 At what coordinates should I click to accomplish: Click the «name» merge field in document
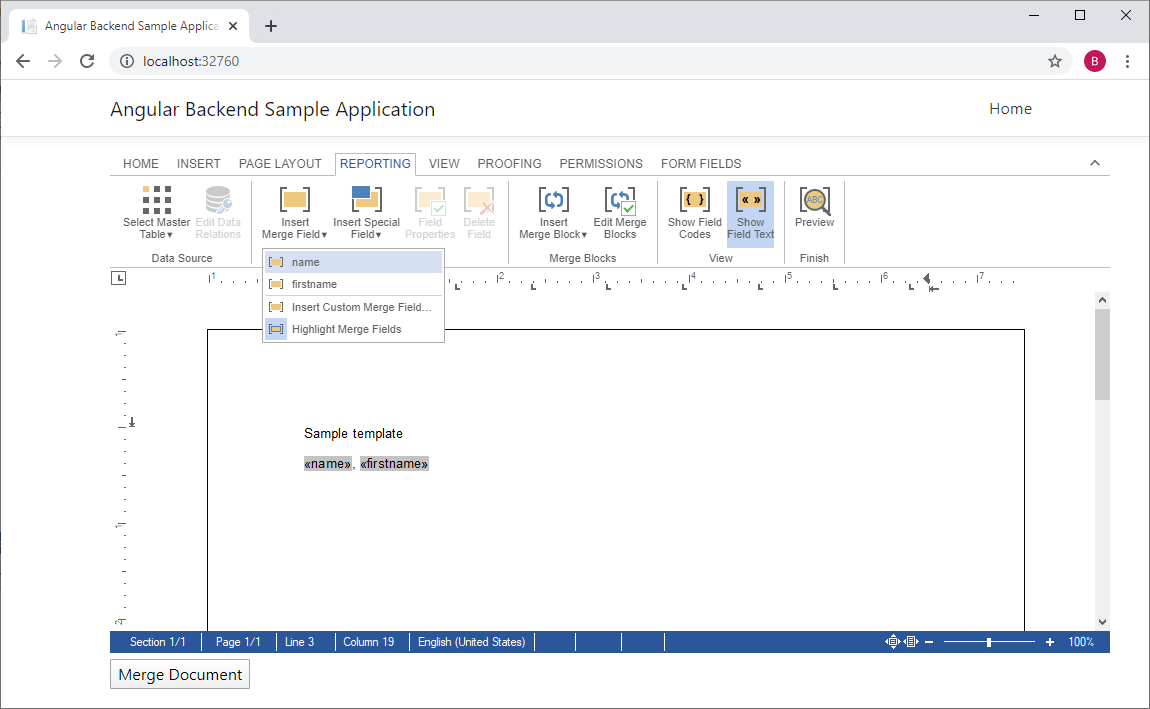coord(328,463)
